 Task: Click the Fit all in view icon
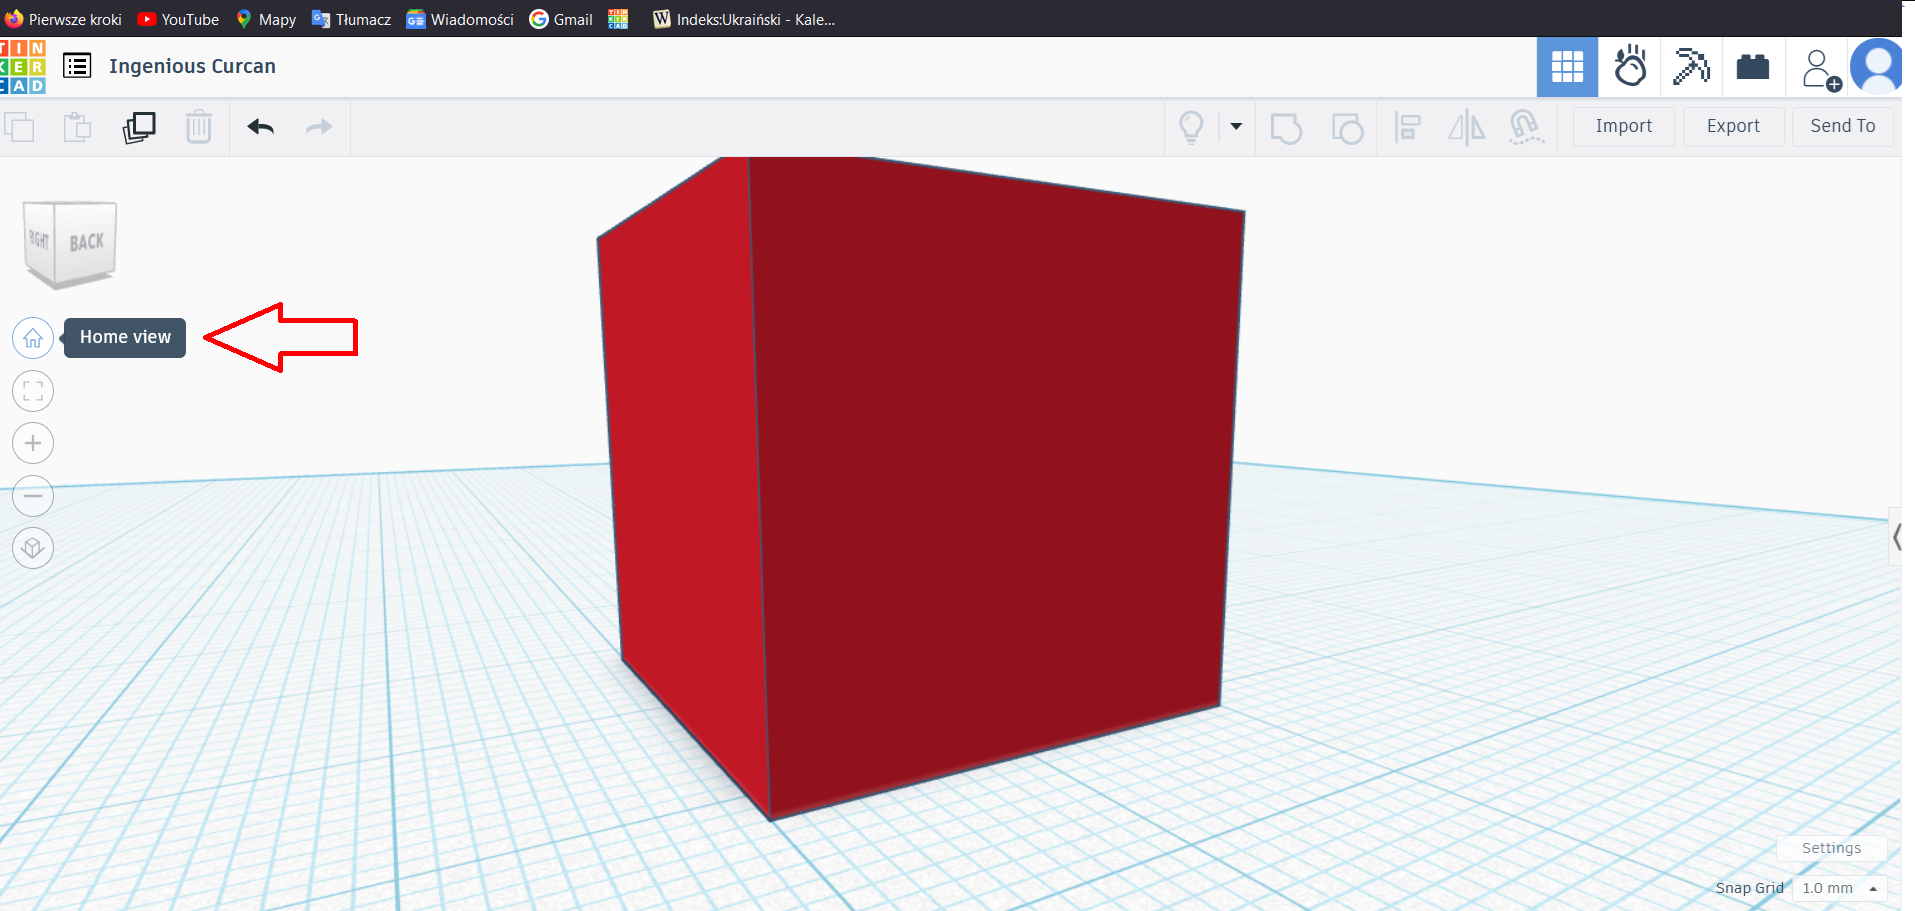(33, 391)
